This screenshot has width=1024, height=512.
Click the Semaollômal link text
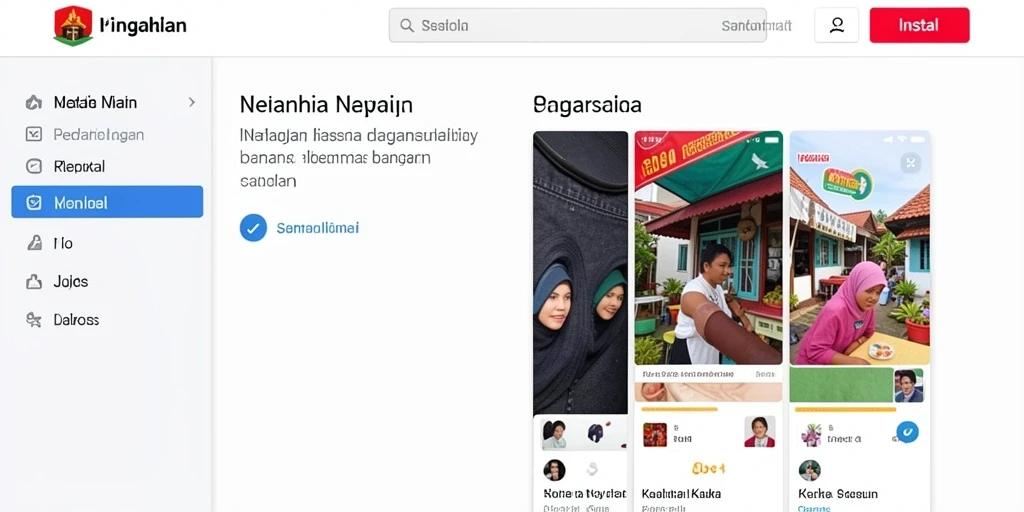tap(317, 229)
